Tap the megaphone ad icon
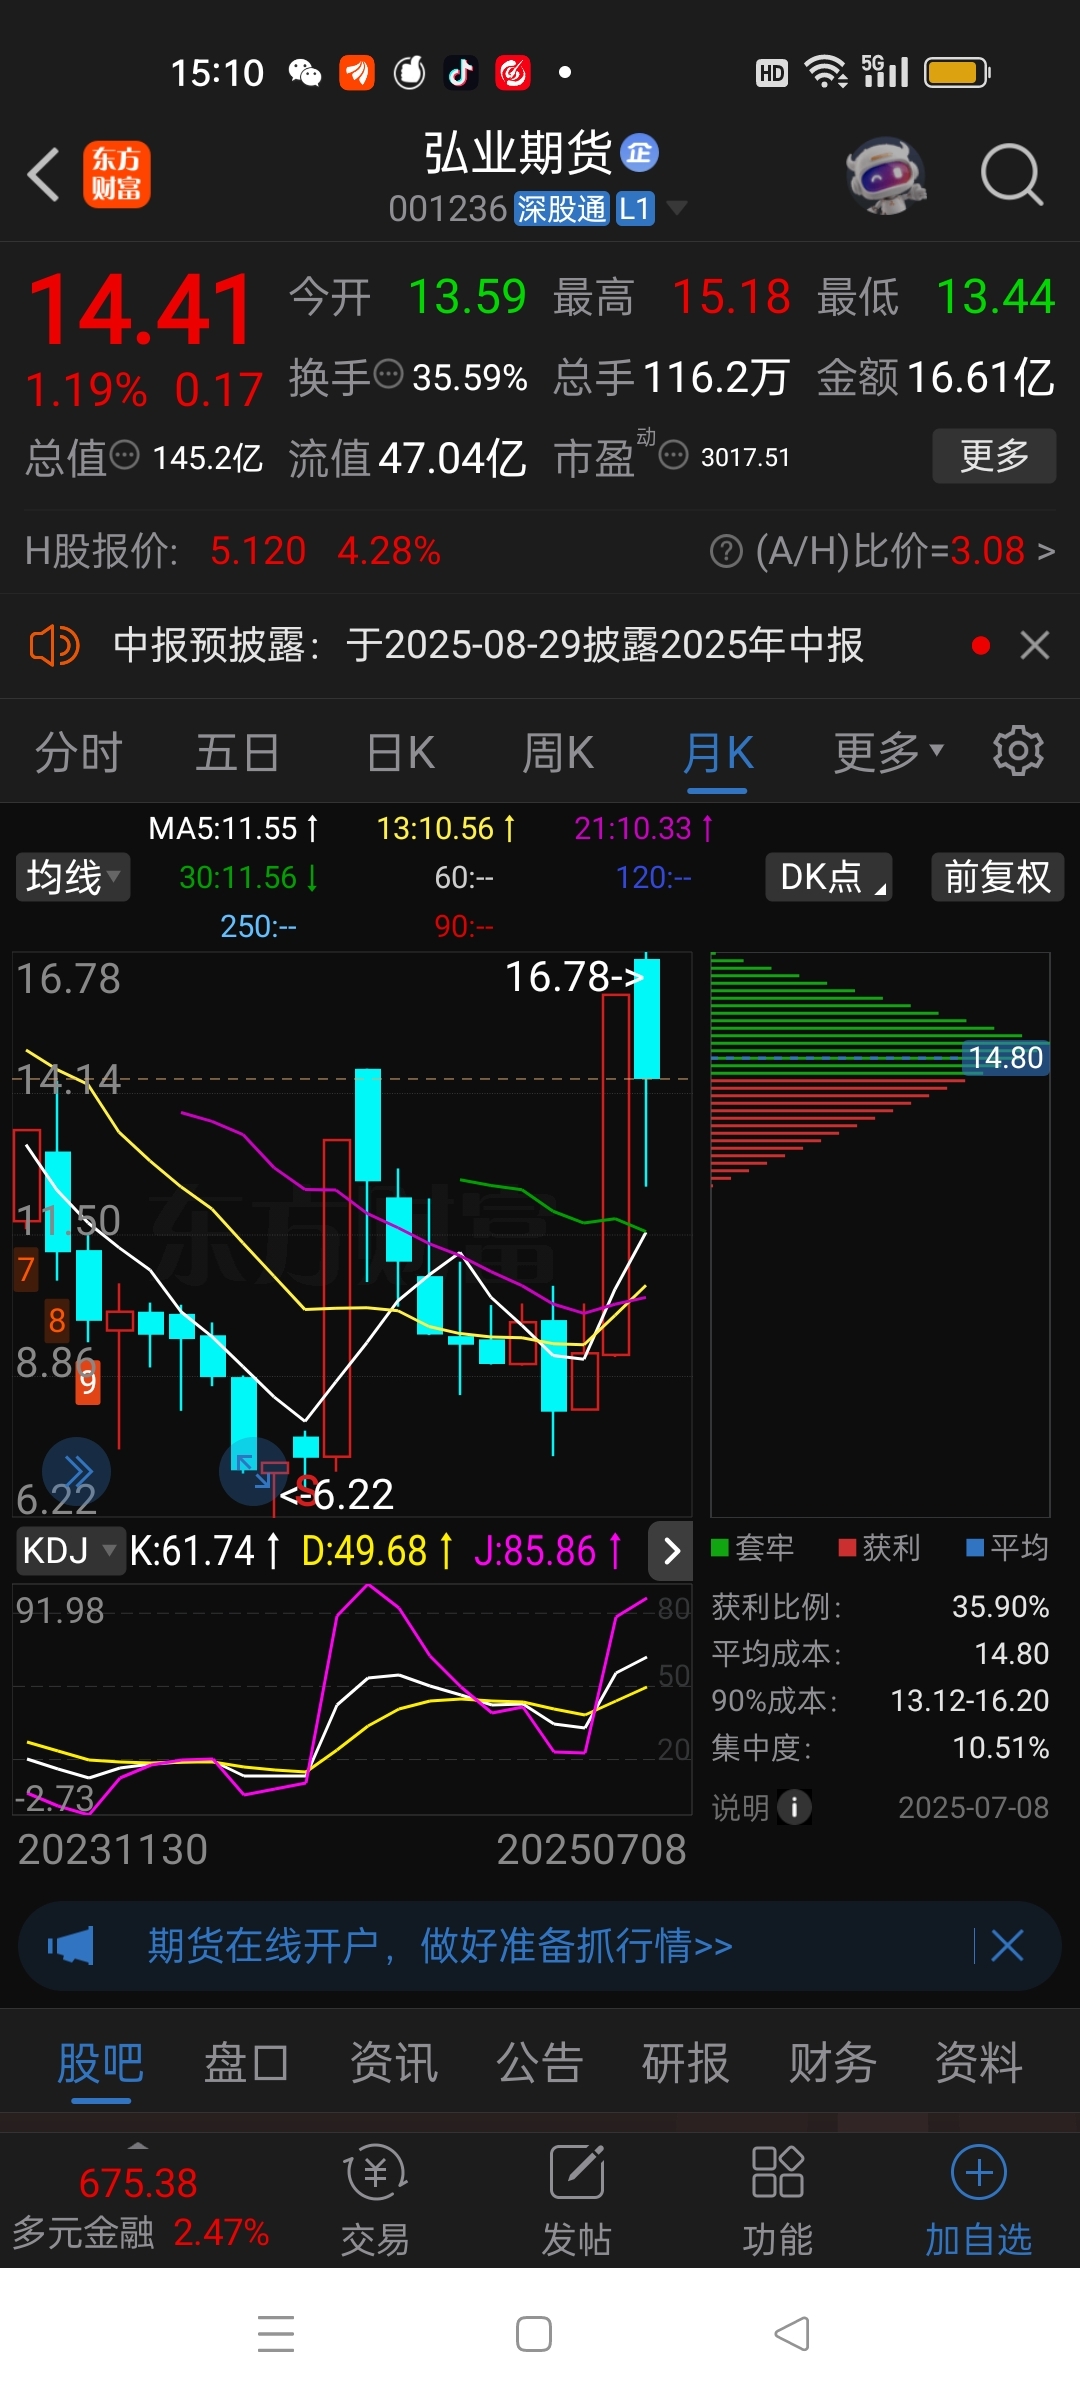This screenshot has height=2400, width=1080. [x=71, y=1946]
